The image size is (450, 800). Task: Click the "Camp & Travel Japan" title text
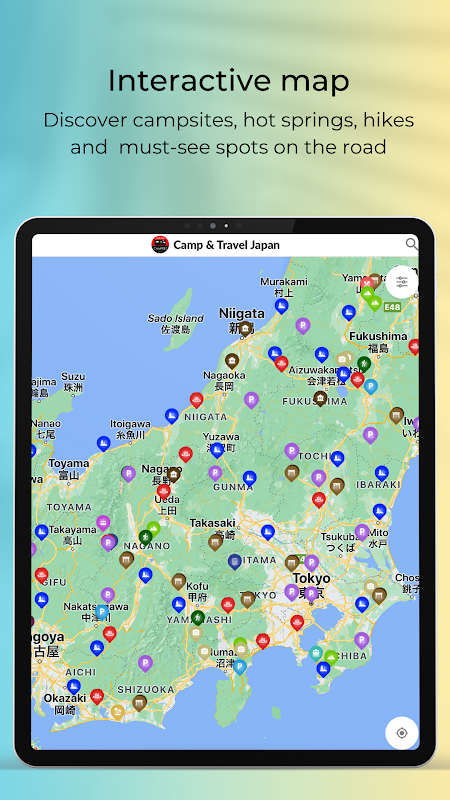[x=227, y=245]
